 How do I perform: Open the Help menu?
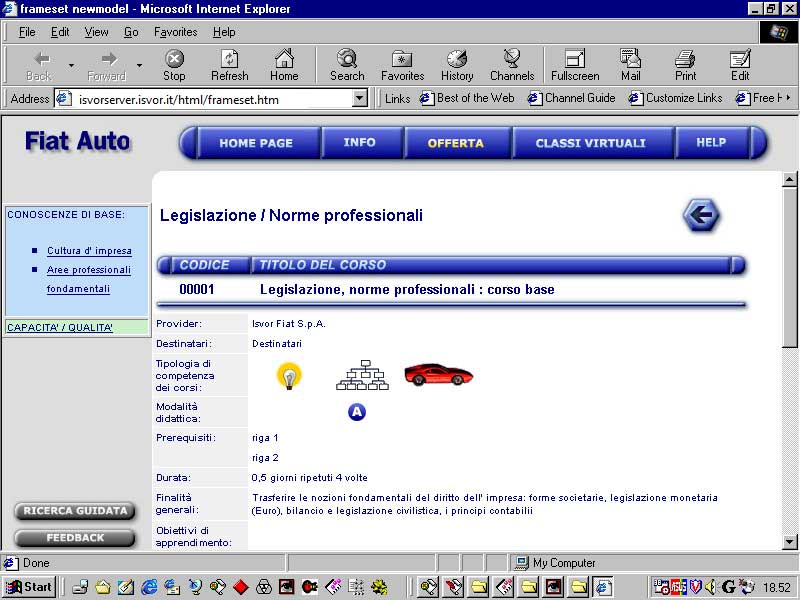coord(224,32)
